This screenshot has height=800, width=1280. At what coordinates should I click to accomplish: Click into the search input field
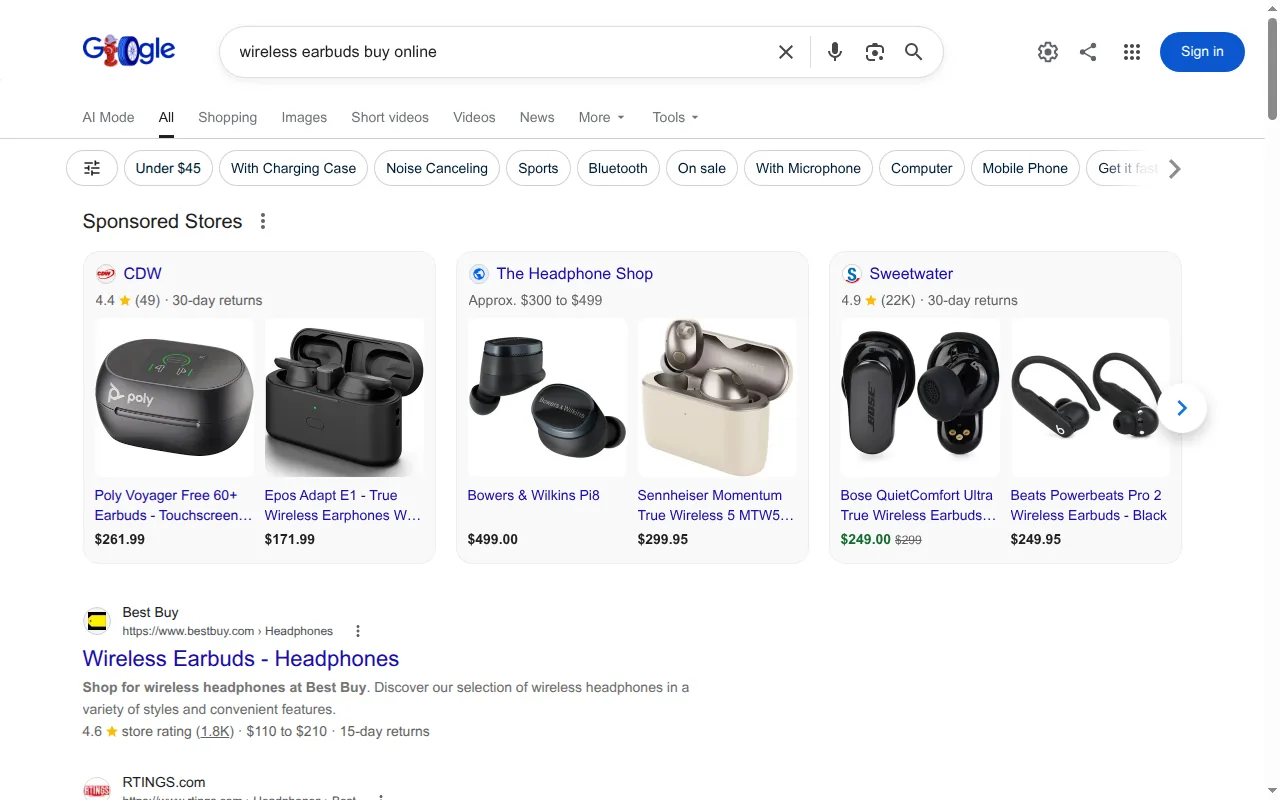coord(500,52)
